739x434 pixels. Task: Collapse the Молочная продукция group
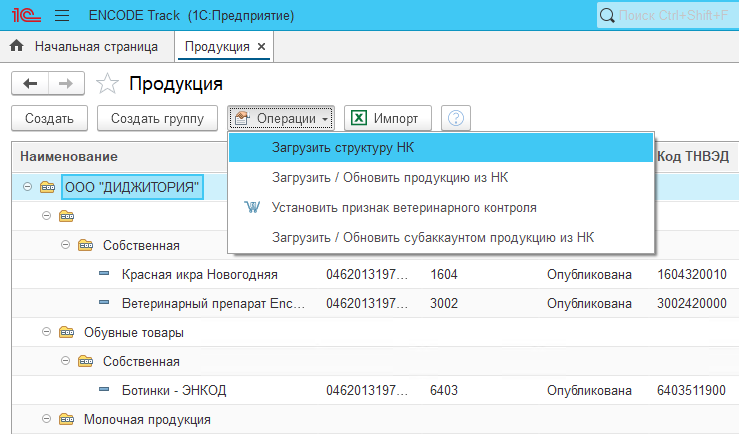(x=46, y=420)
